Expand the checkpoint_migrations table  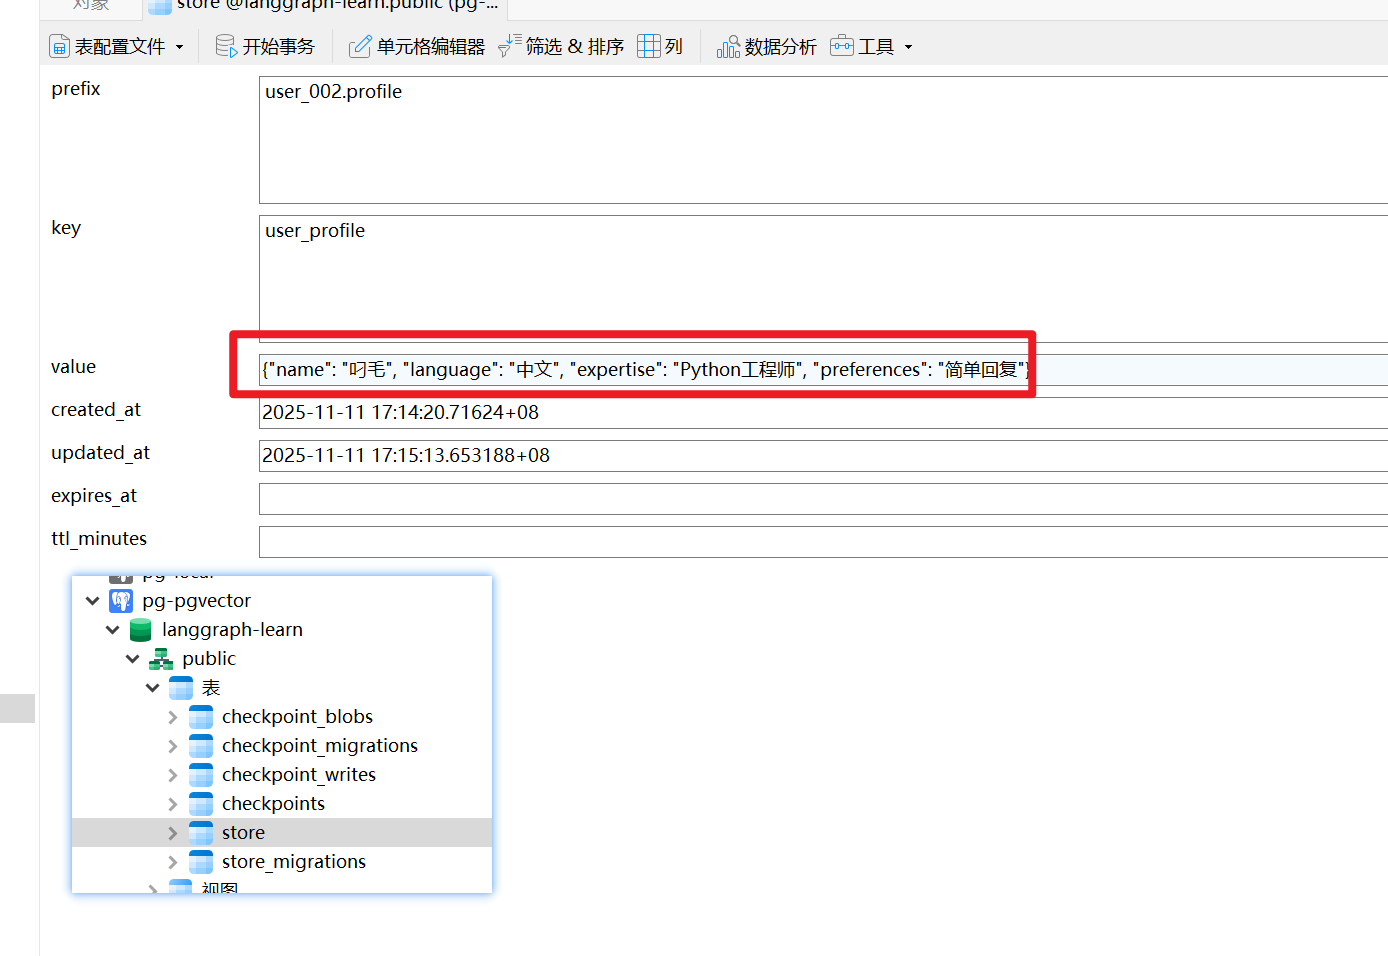coord(172,746)
